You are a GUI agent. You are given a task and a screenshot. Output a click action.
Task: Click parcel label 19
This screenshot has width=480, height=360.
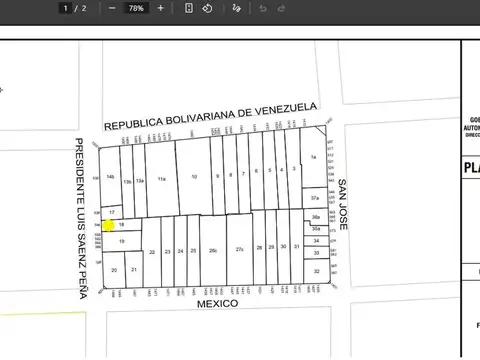(x=122, y=241)
